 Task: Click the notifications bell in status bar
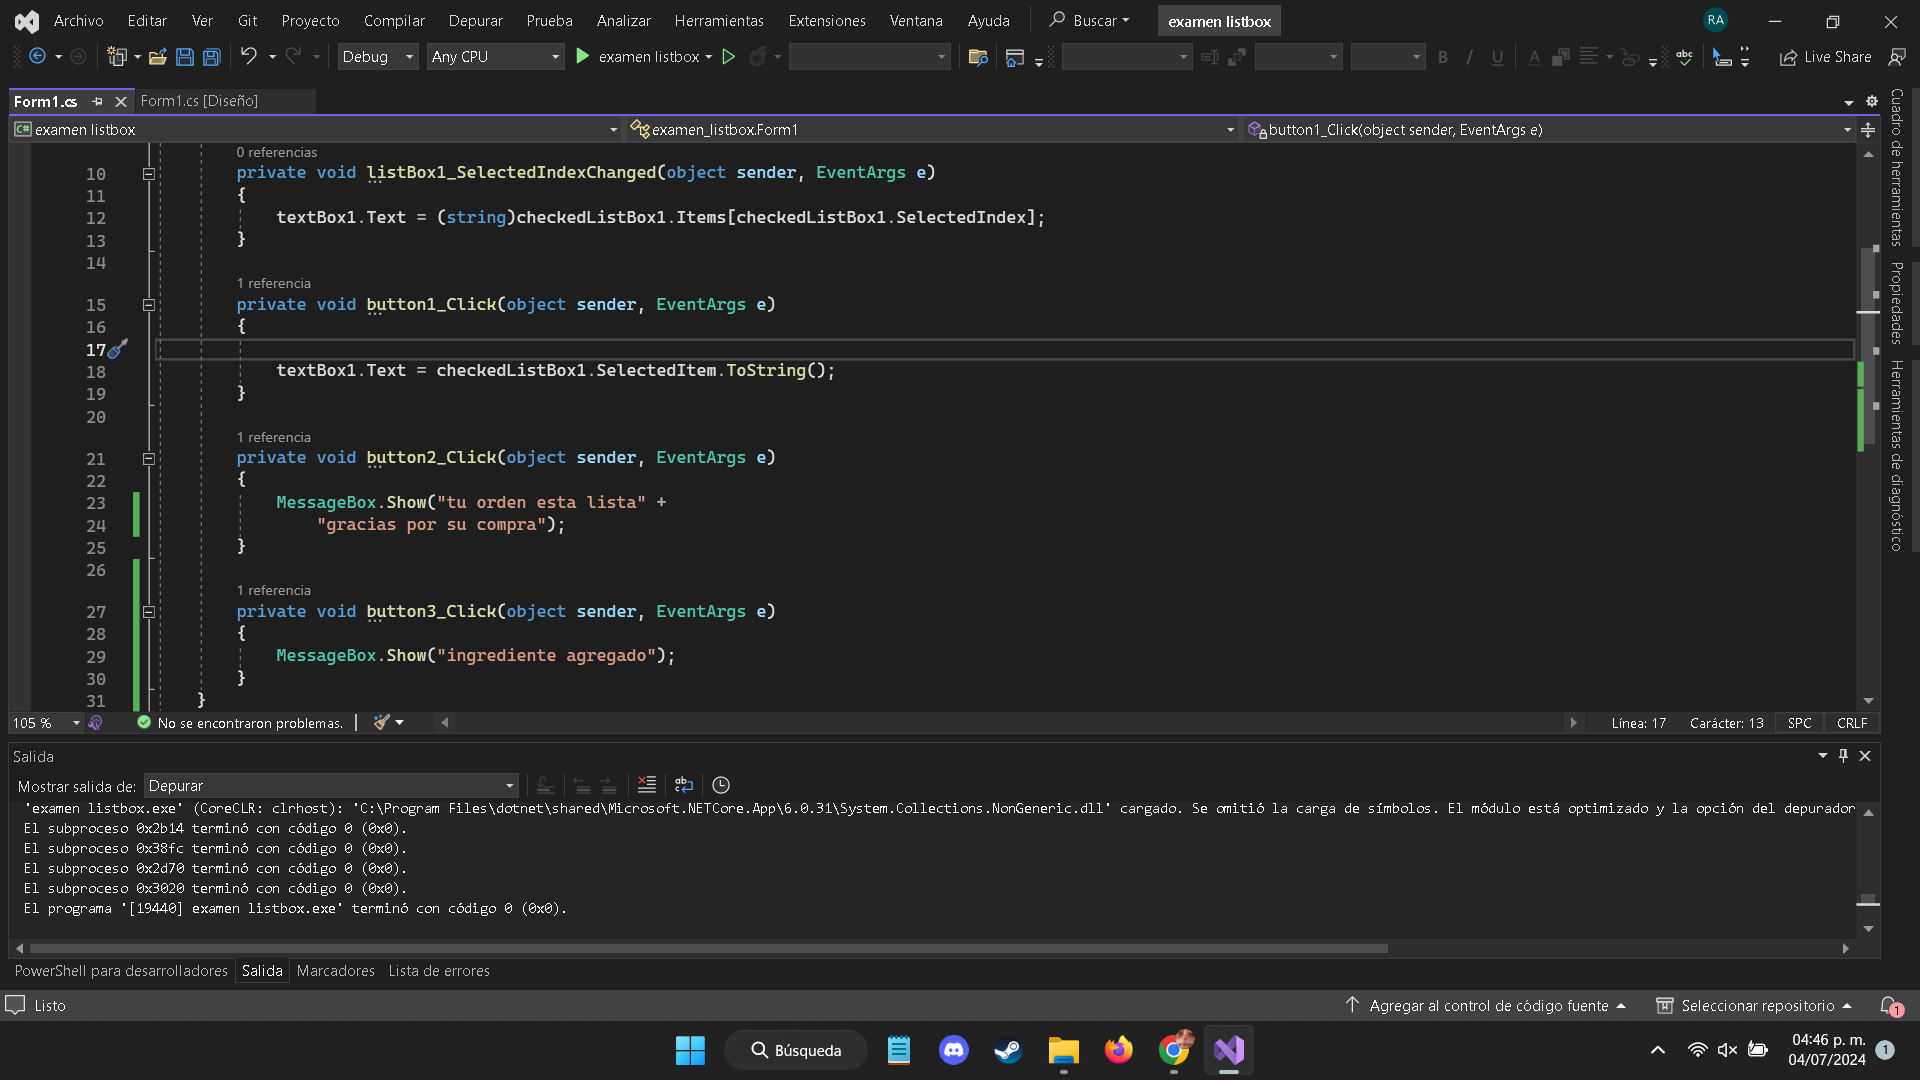pos(1888,1006)
